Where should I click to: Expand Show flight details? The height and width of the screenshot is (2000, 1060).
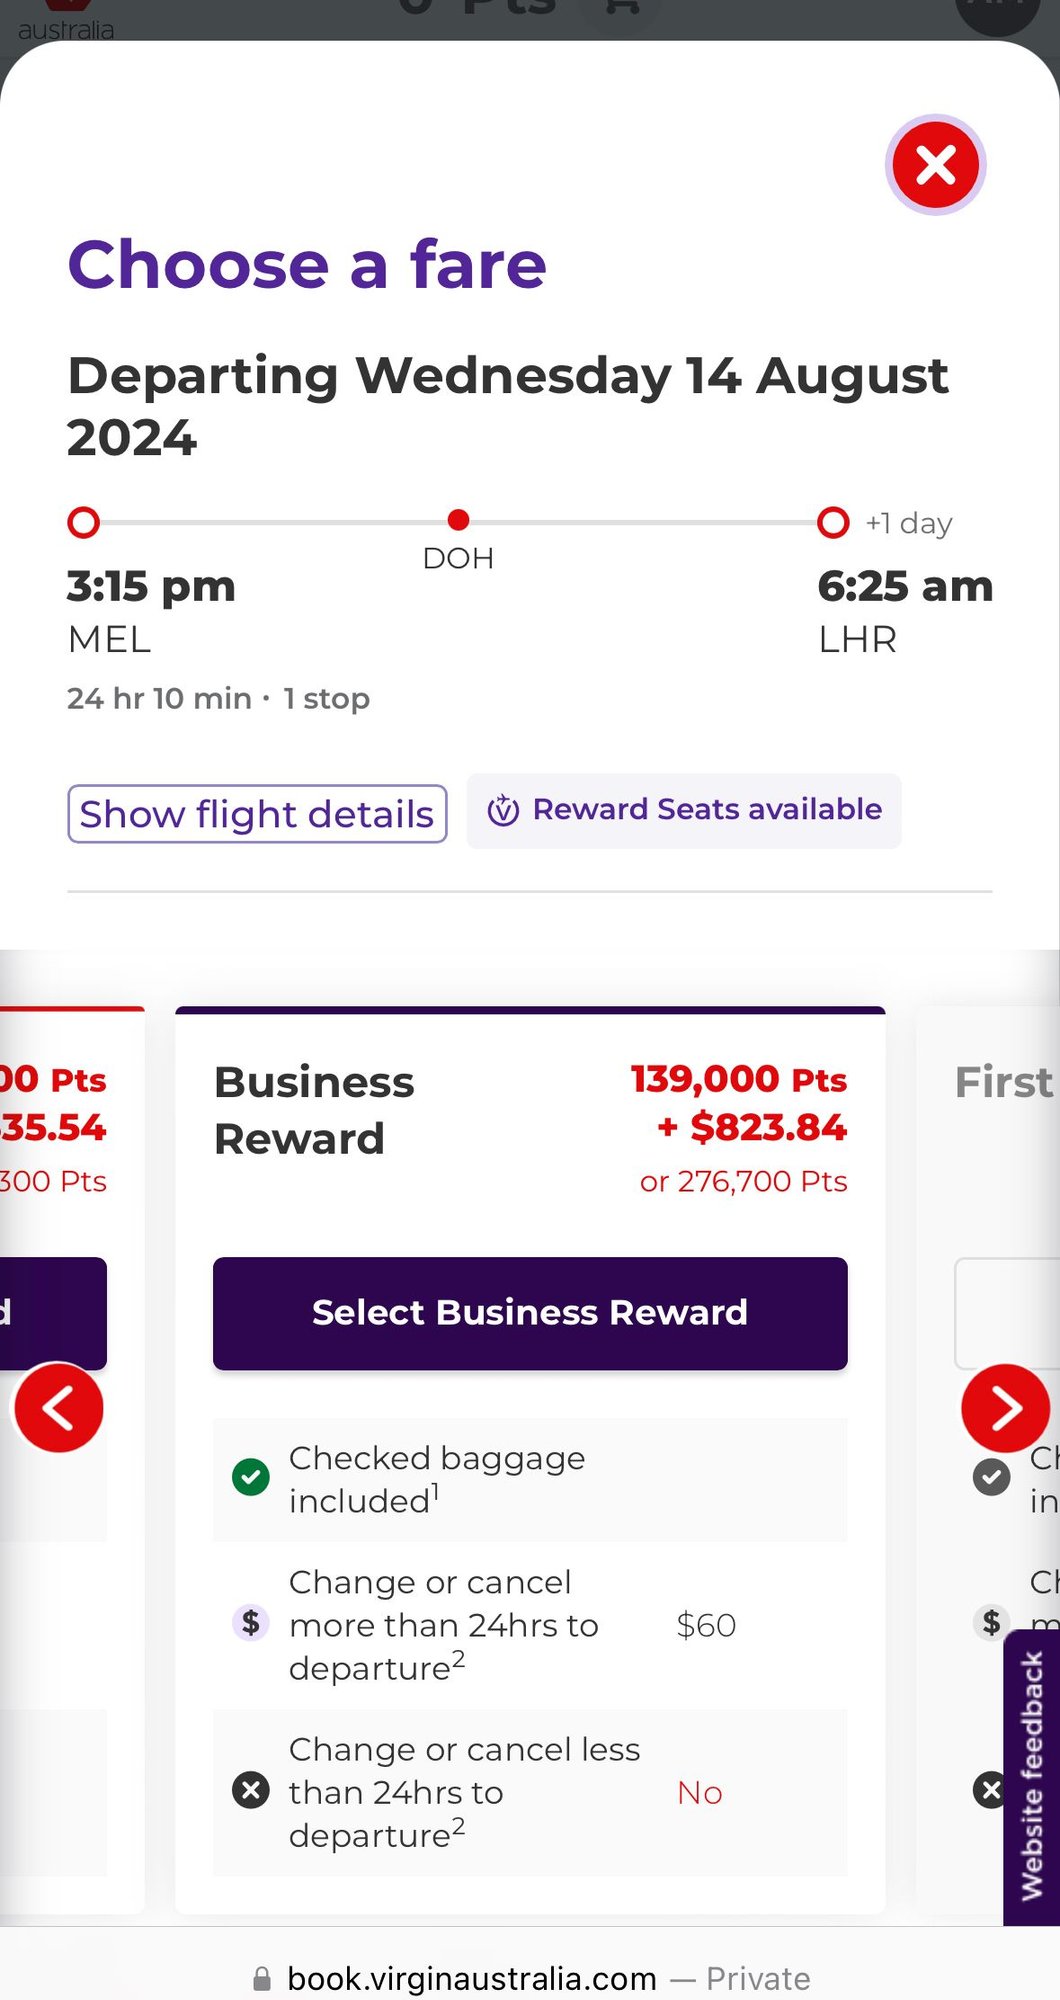[x=257, y=814]
